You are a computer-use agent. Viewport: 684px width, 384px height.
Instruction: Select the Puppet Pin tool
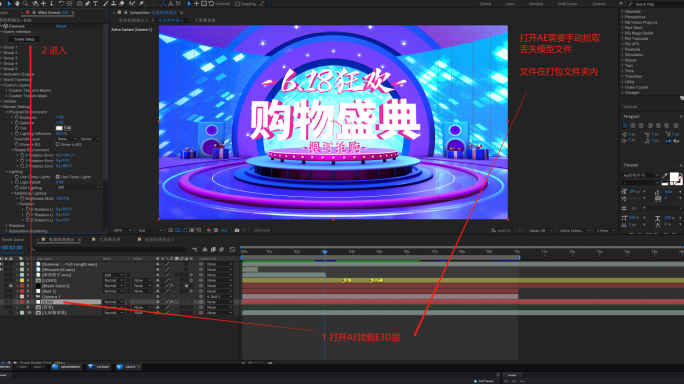click(141, 3)
